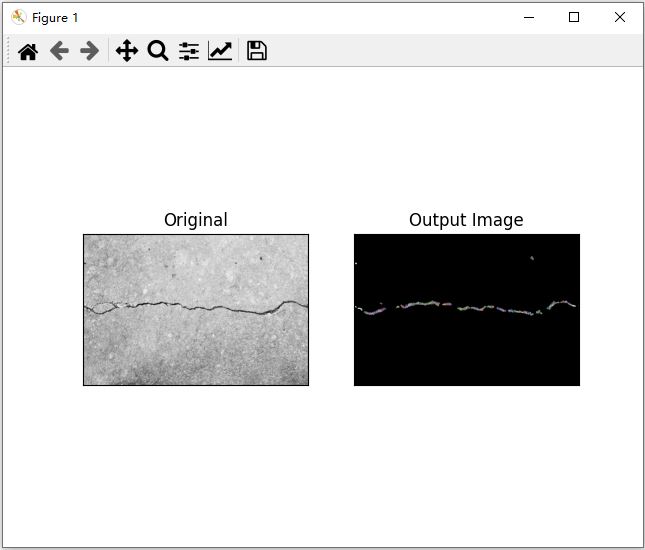Go forward to the next view
645x550 pixels.
90,51
